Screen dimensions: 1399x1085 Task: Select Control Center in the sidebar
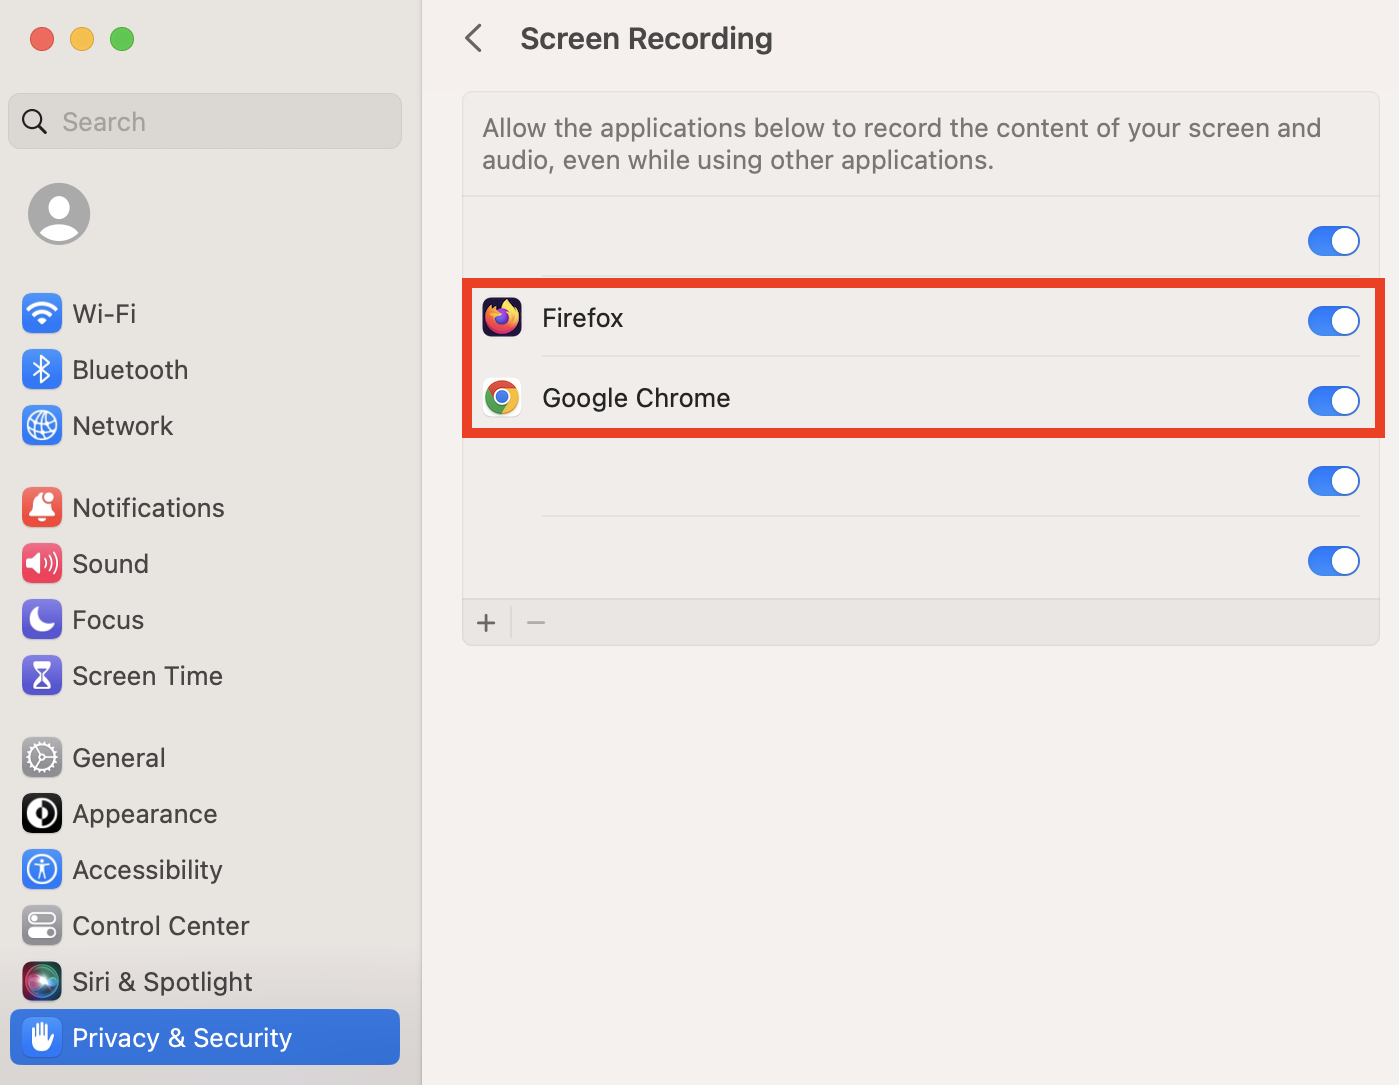point(205,926)
